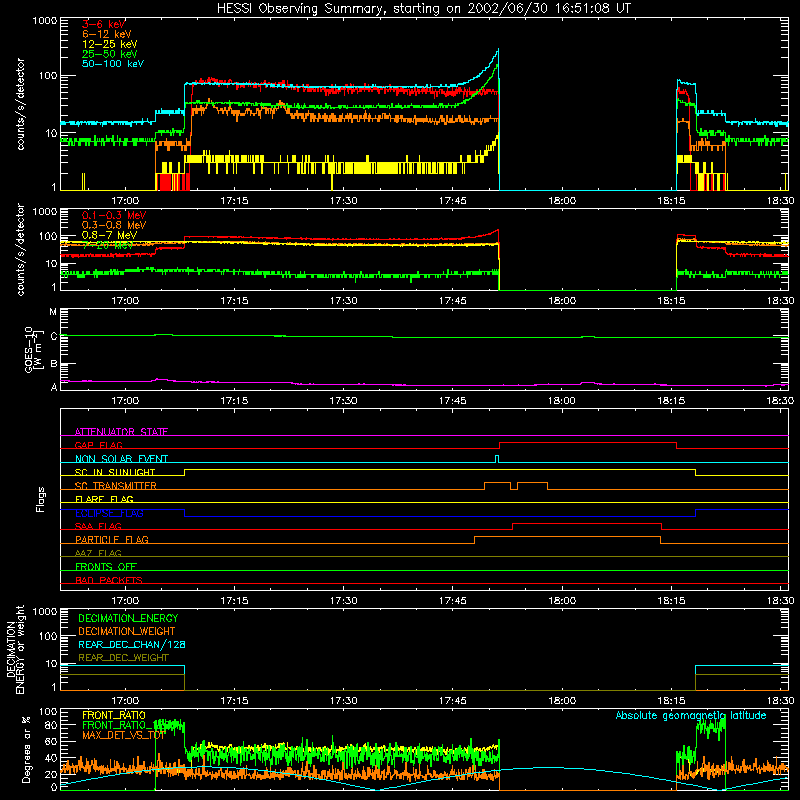Click the raised section of the red GAP_FLAG trace
800x800 pixels.
(x=588, y=443)
